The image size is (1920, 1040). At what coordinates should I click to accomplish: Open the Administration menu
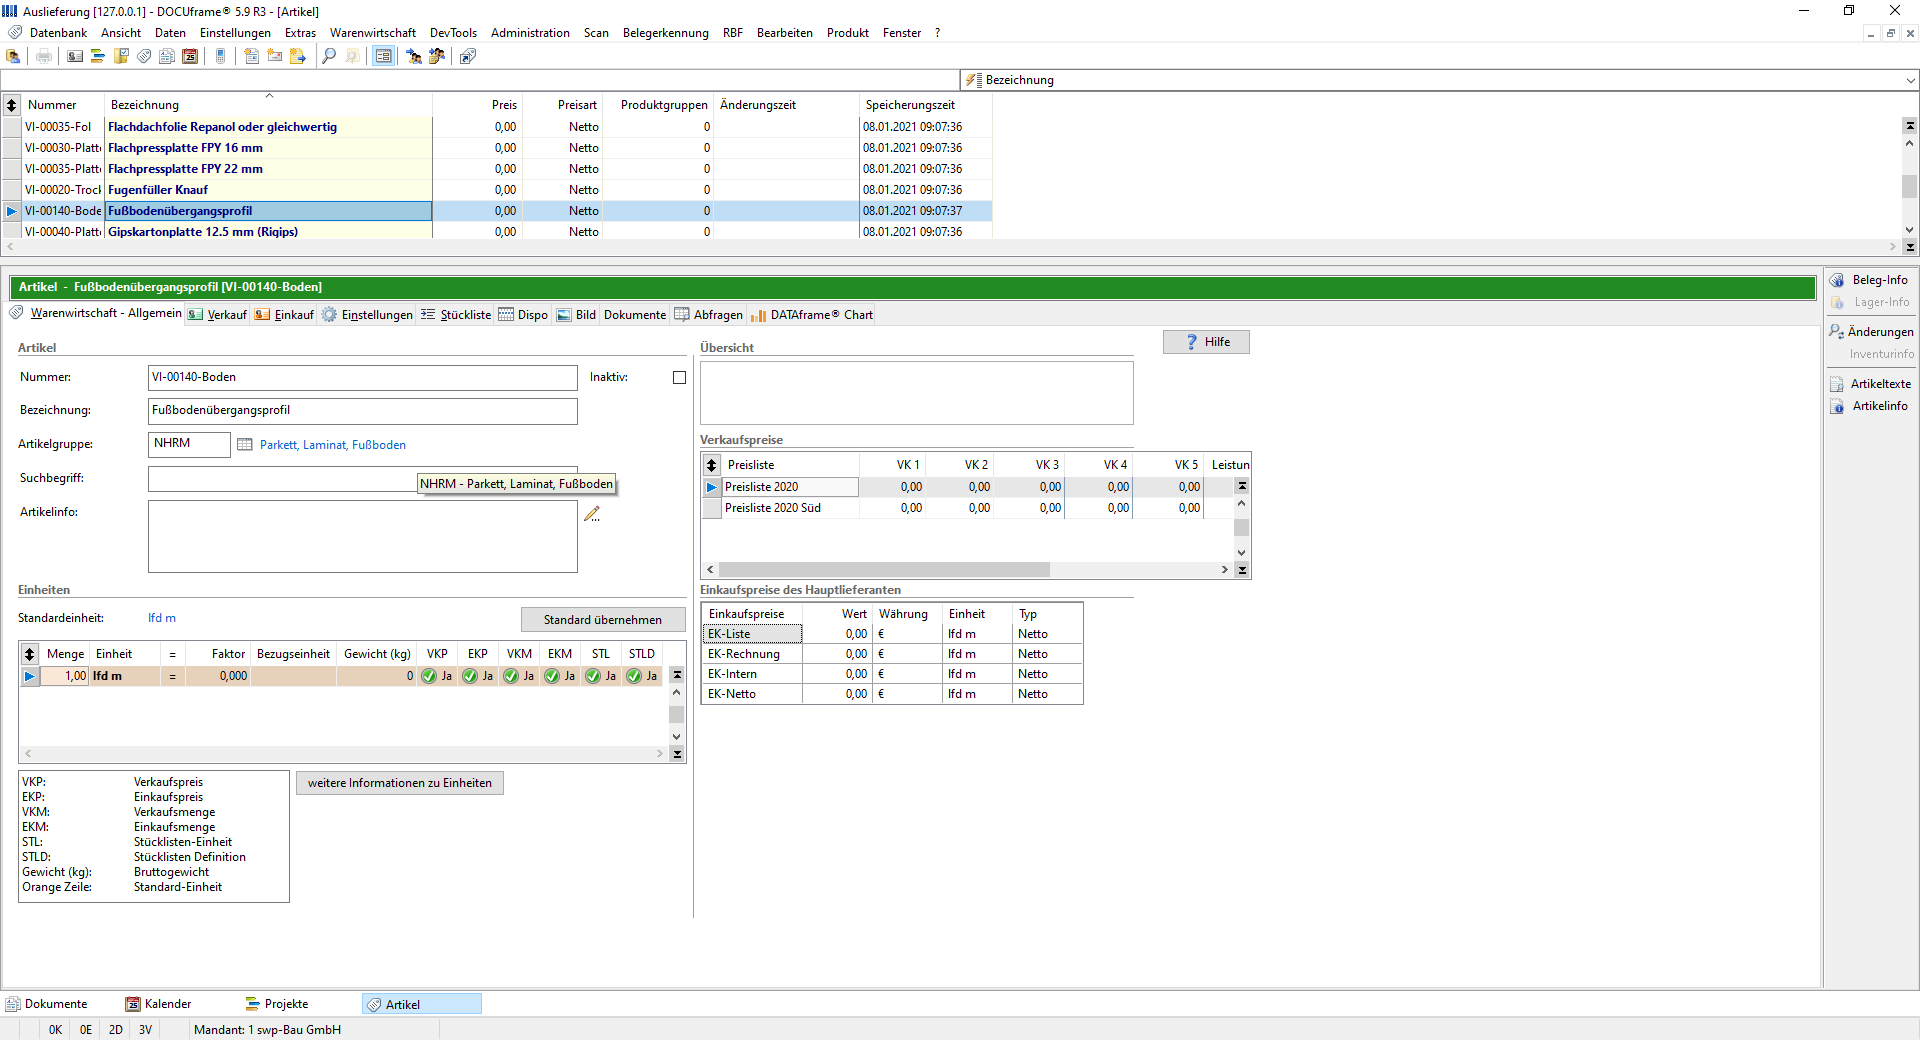click(x=530, y=33)
